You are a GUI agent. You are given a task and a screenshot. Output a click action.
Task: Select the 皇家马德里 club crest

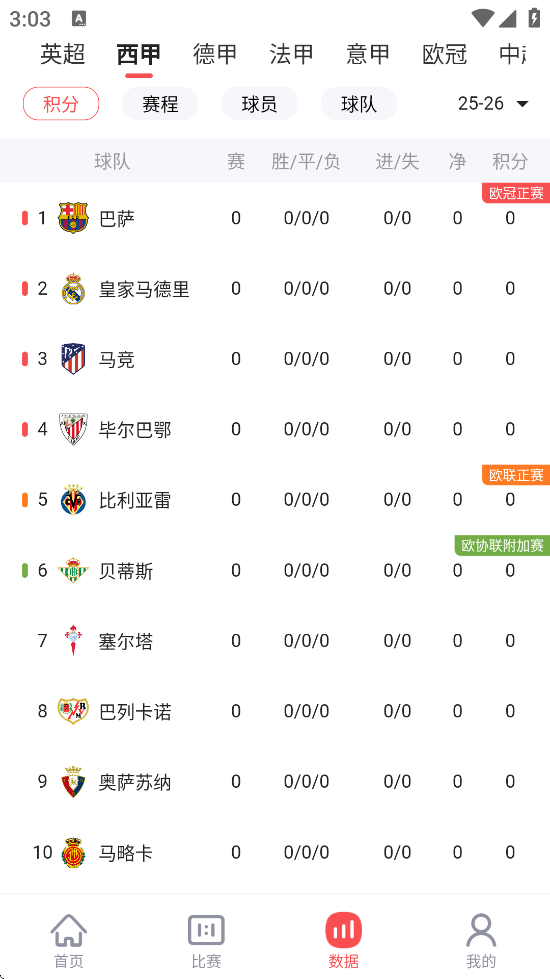click(x=73, y=288)
